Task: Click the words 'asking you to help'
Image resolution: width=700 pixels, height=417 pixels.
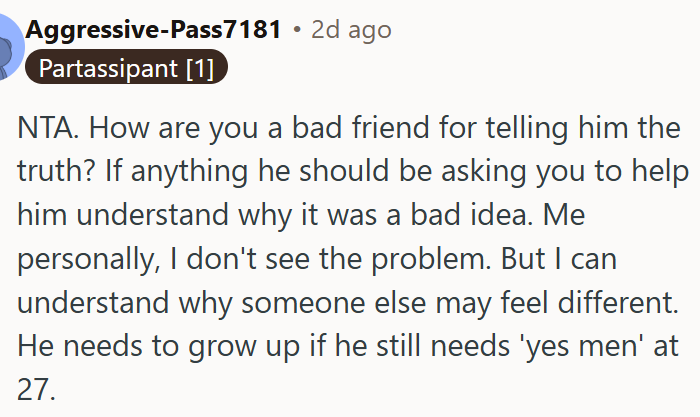Action: coord(565,172)
